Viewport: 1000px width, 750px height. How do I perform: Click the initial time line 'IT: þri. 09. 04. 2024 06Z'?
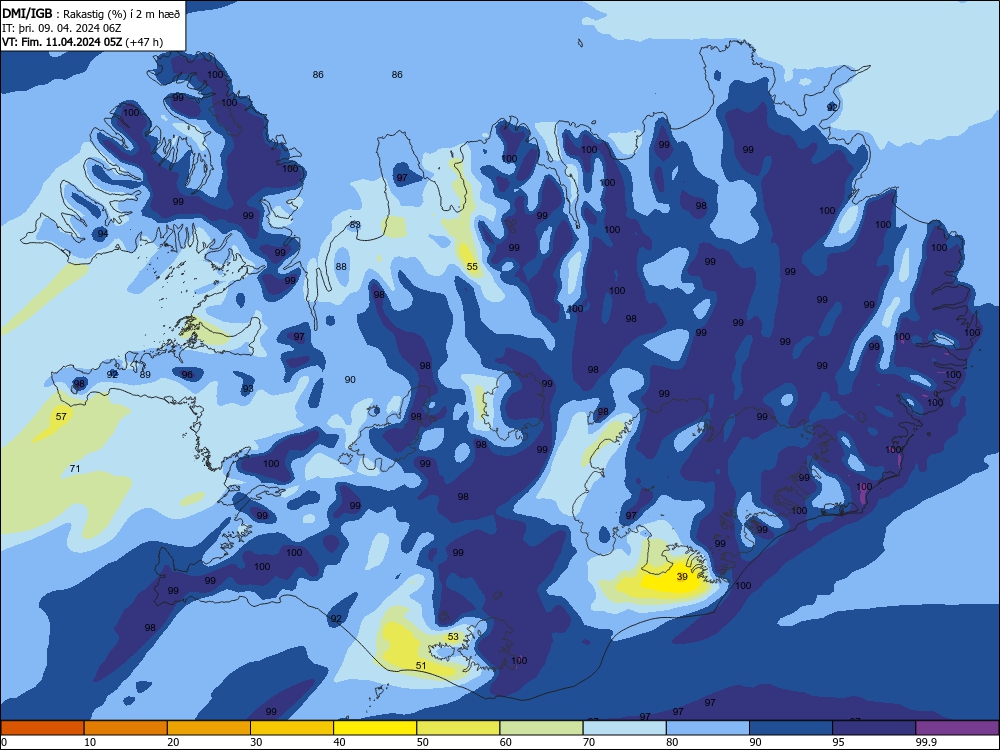tap(62, 28)
